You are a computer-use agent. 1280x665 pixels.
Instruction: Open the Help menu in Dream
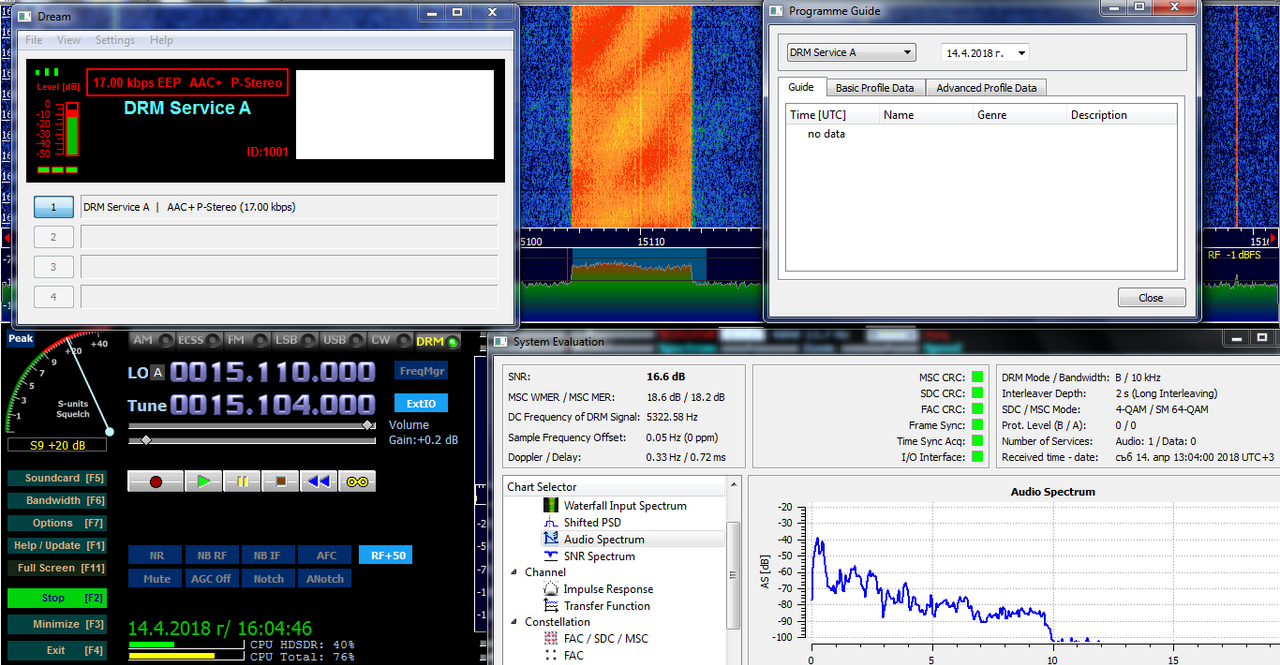click(161, 40)
